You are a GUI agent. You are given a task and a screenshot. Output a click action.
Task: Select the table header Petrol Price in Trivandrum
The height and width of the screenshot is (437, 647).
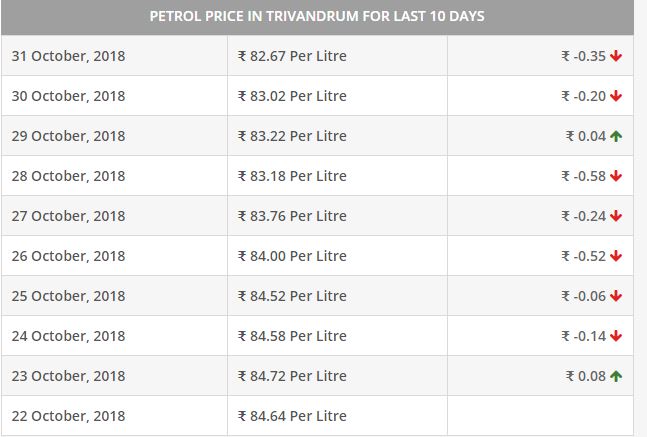click(x=317, y=17)
